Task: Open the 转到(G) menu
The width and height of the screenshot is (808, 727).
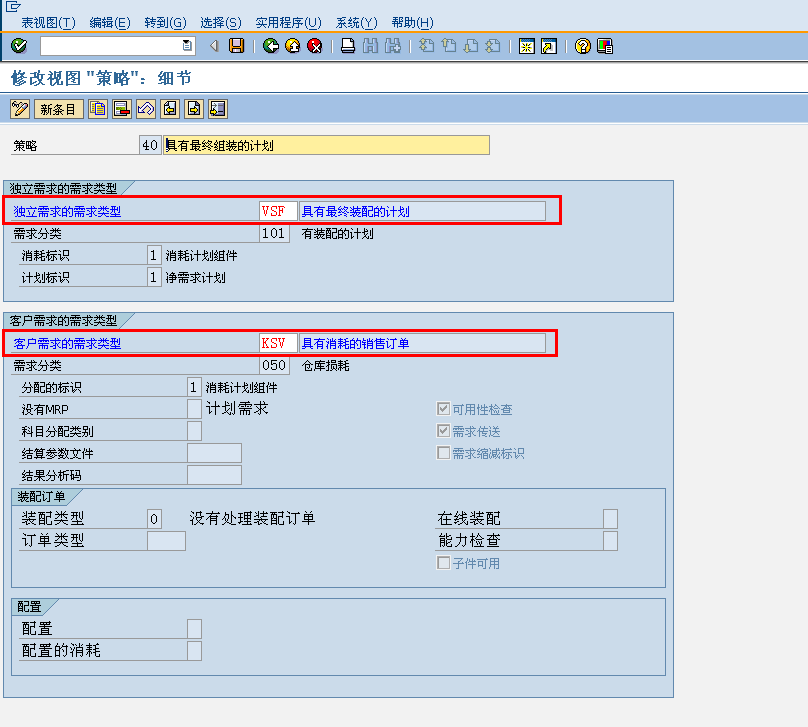Action: 165,23
